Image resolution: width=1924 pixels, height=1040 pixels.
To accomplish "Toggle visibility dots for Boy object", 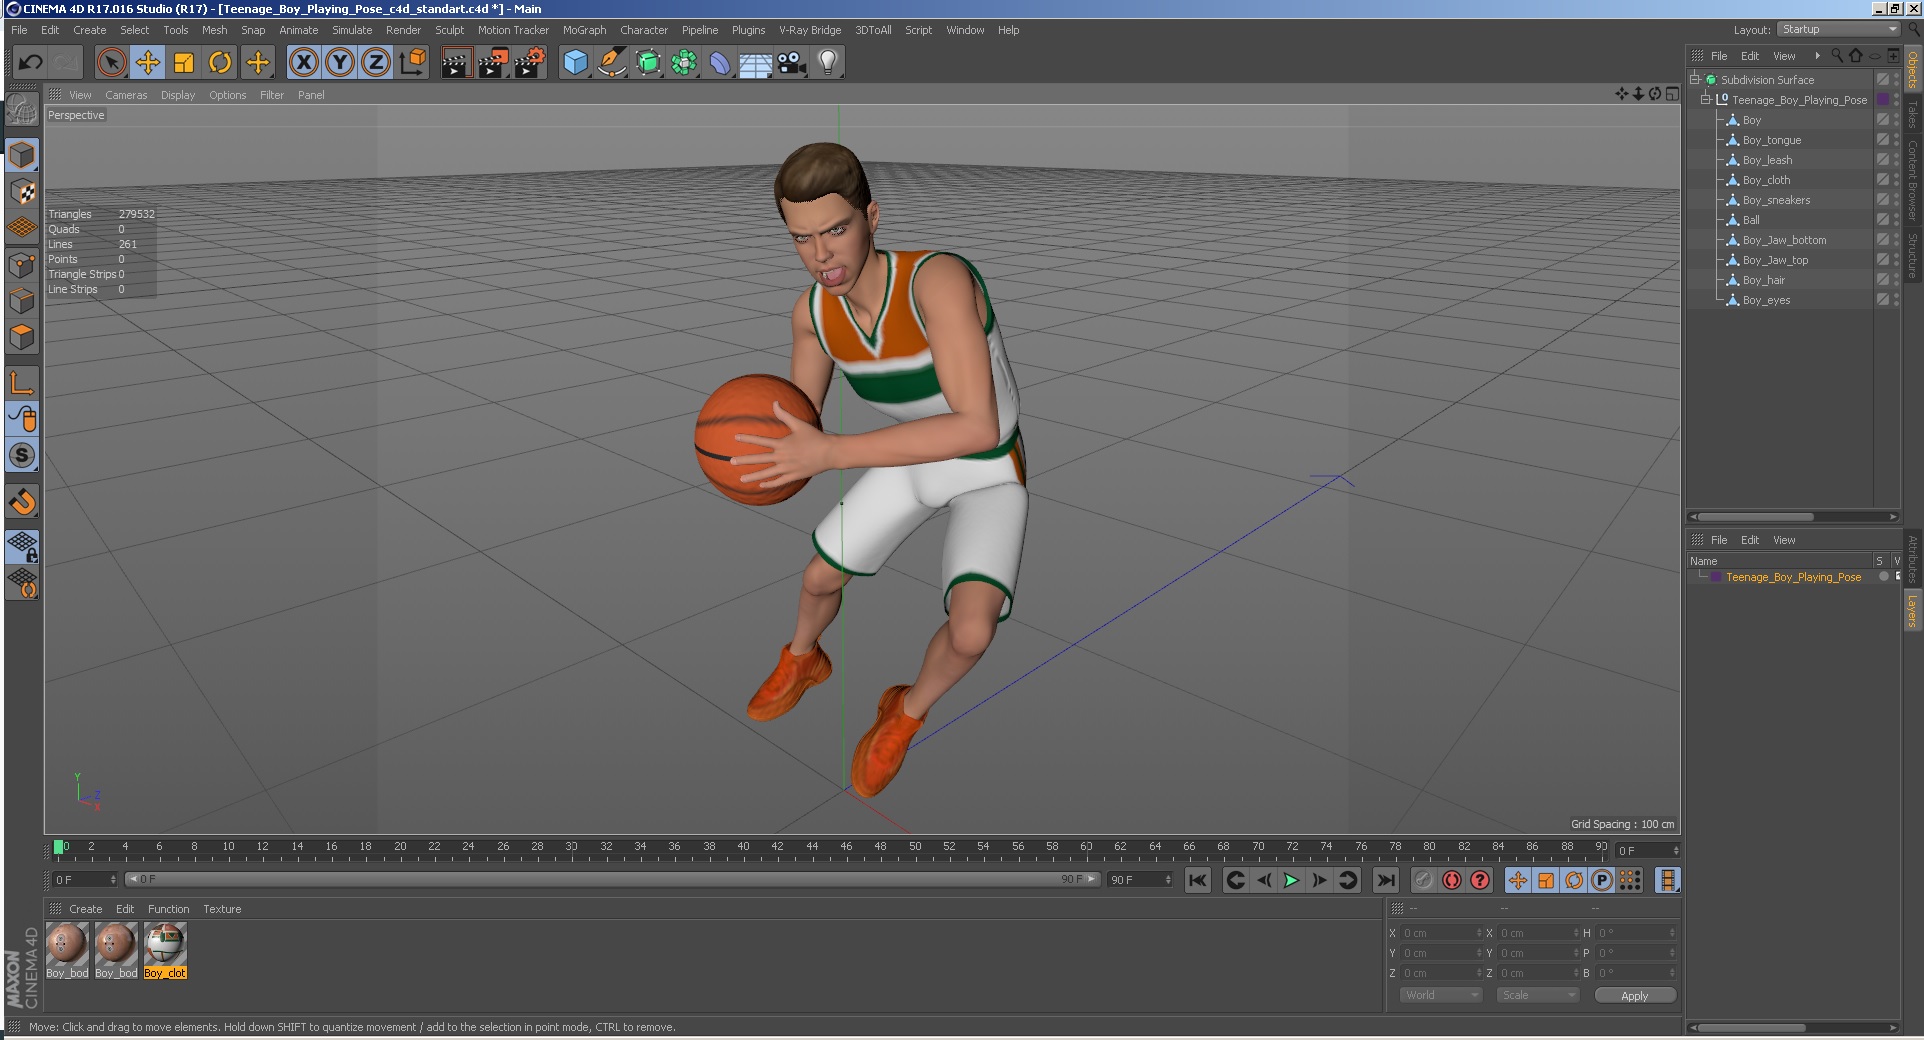I will click(1896, 120).
